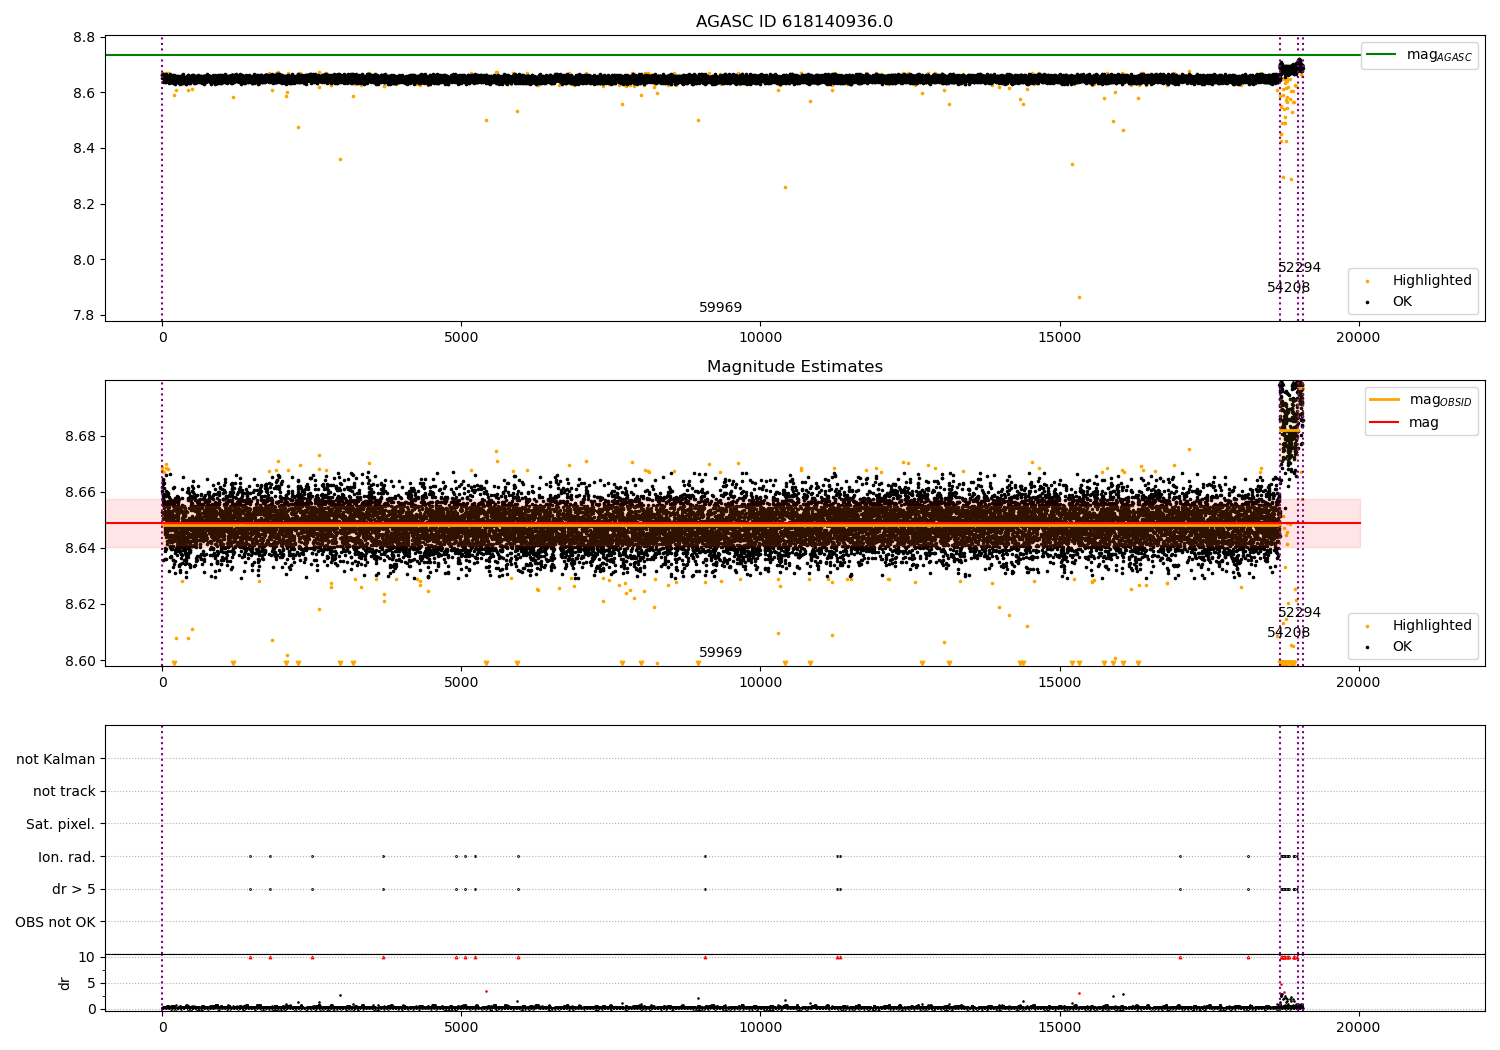Click the 'dr > 5' axis label
Screen dimensions: 1500x1050
[x=74, y=889]
